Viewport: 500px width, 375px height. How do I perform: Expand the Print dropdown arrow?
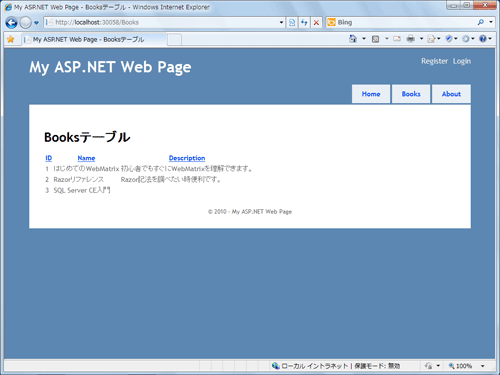(421, 39)
